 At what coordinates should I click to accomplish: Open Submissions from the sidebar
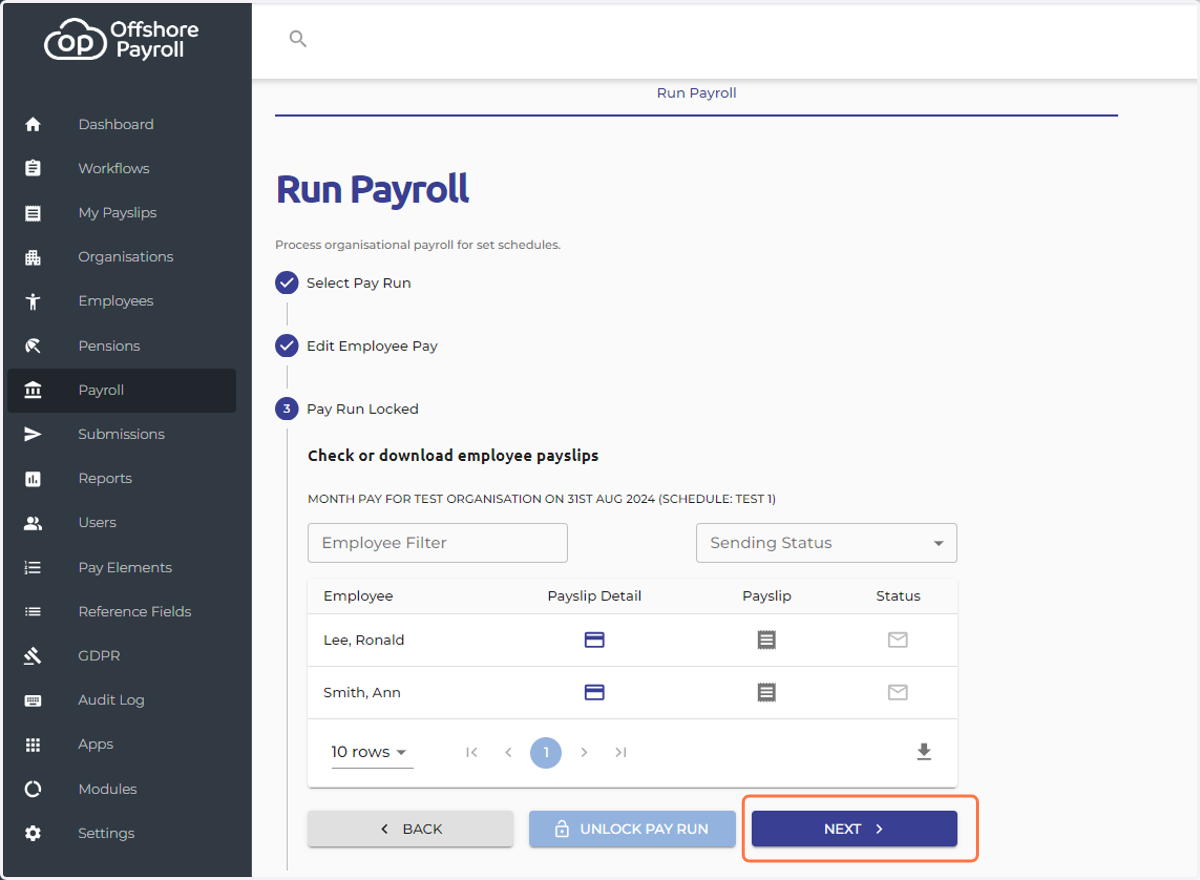pos(121,434)
